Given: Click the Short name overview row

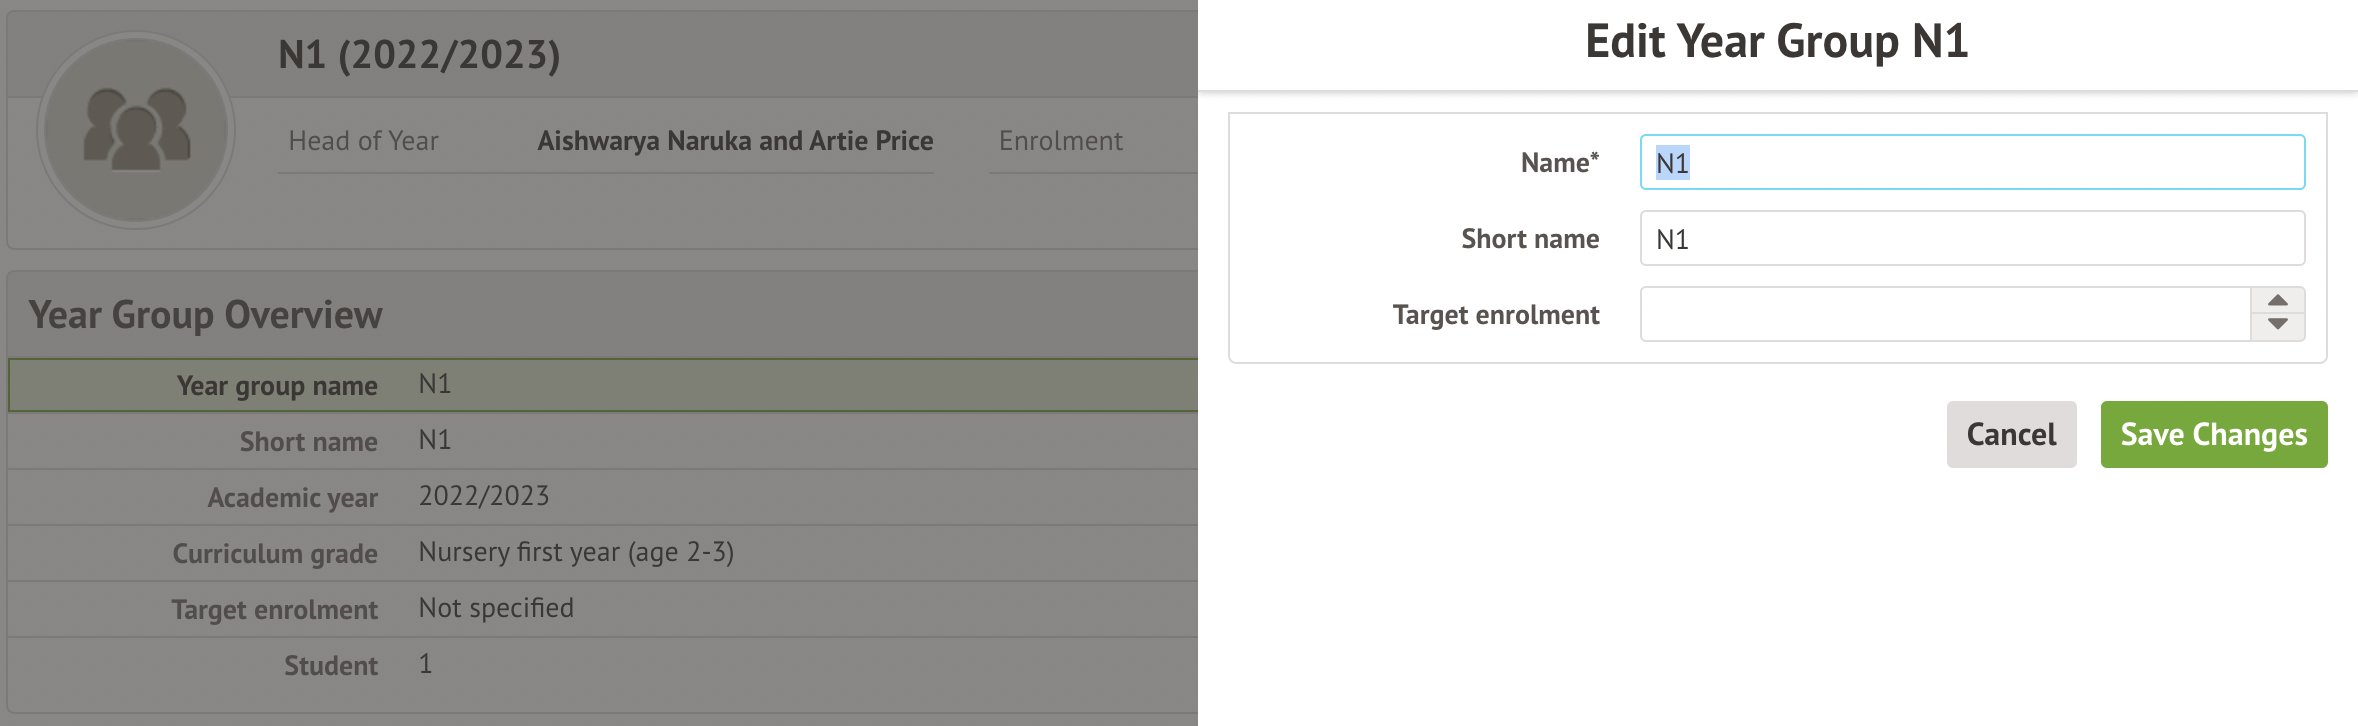Looking at the screenshot, I should 602,441.
